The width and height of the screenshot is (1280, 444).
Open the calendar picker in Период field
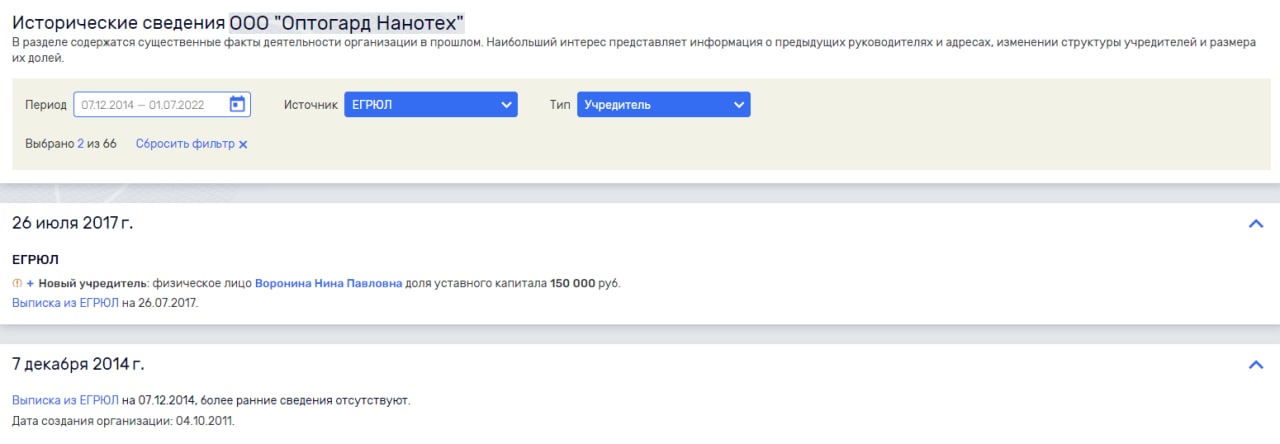coord(237,104)
